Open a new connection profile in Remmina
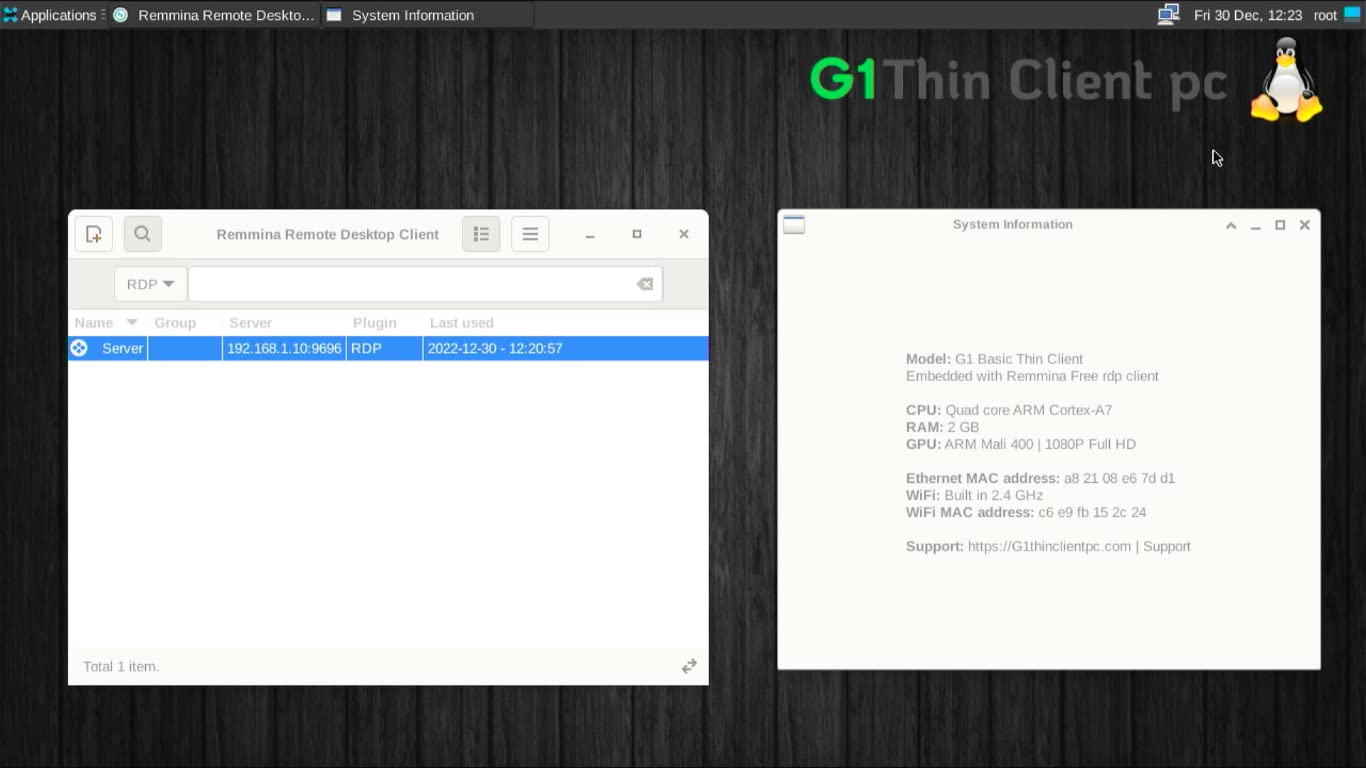1366x768 pixels. [x=93, y=233]
